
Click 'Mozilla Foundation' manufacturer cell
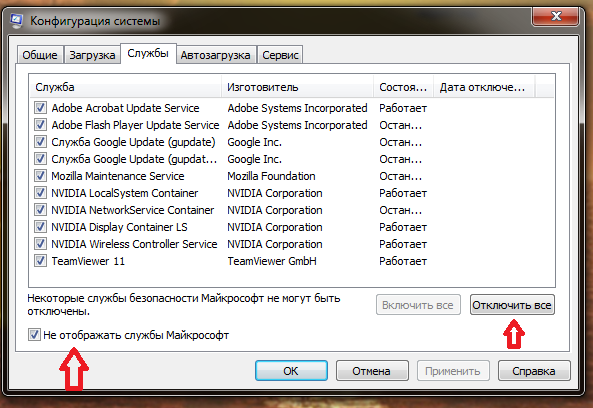click(271, 176)
